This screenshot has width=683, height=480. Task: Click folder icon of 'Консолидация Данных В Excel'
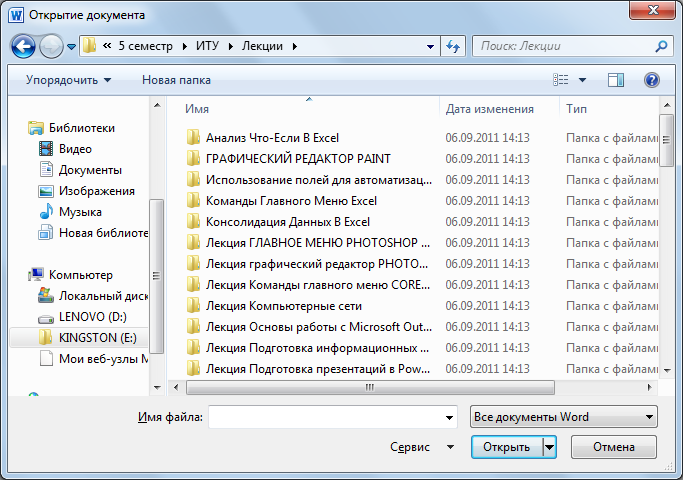point(193,221)
